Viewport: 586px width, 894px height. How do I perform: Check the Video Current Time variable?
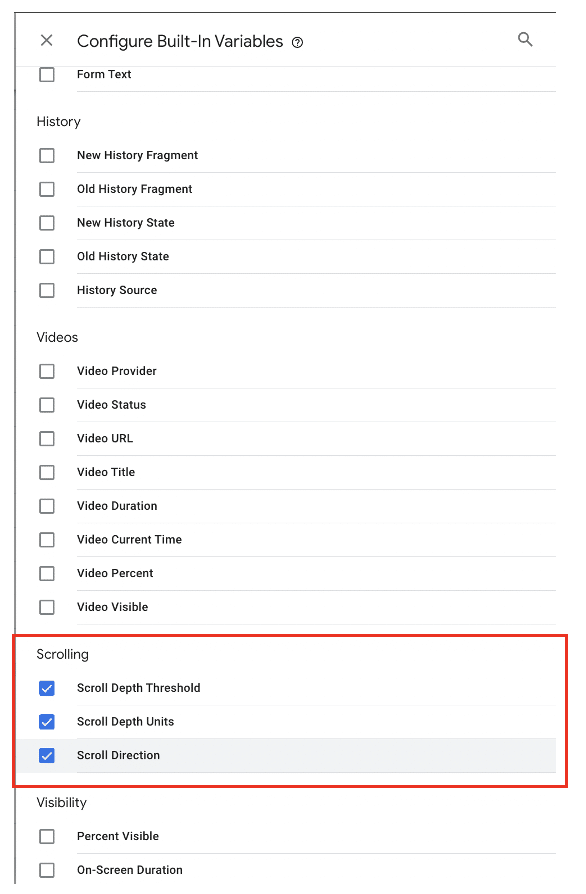tap(46, 539)
